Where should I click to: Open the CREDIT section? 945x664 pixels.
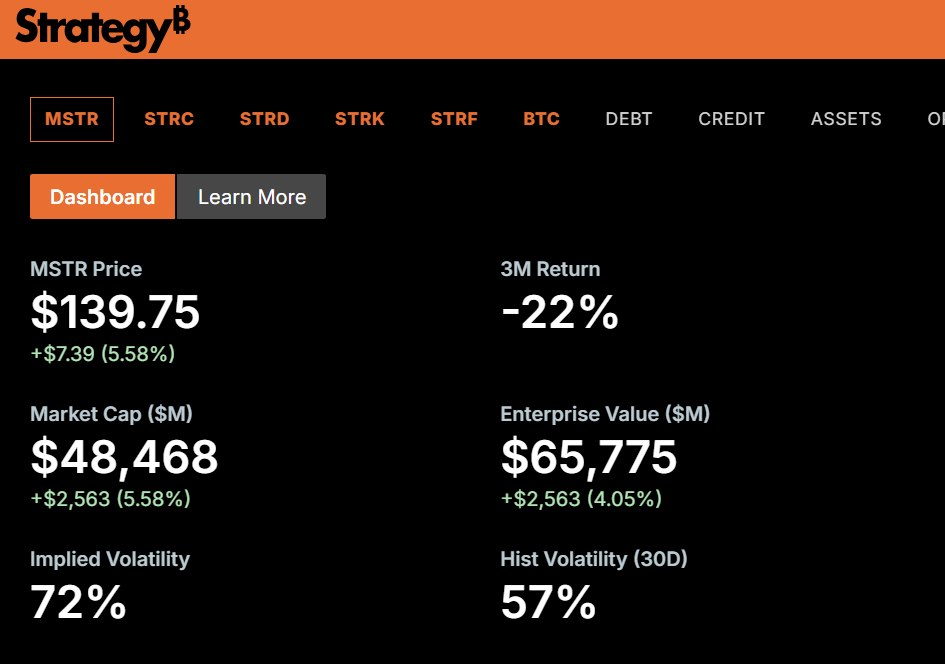[x=731, y=119]
